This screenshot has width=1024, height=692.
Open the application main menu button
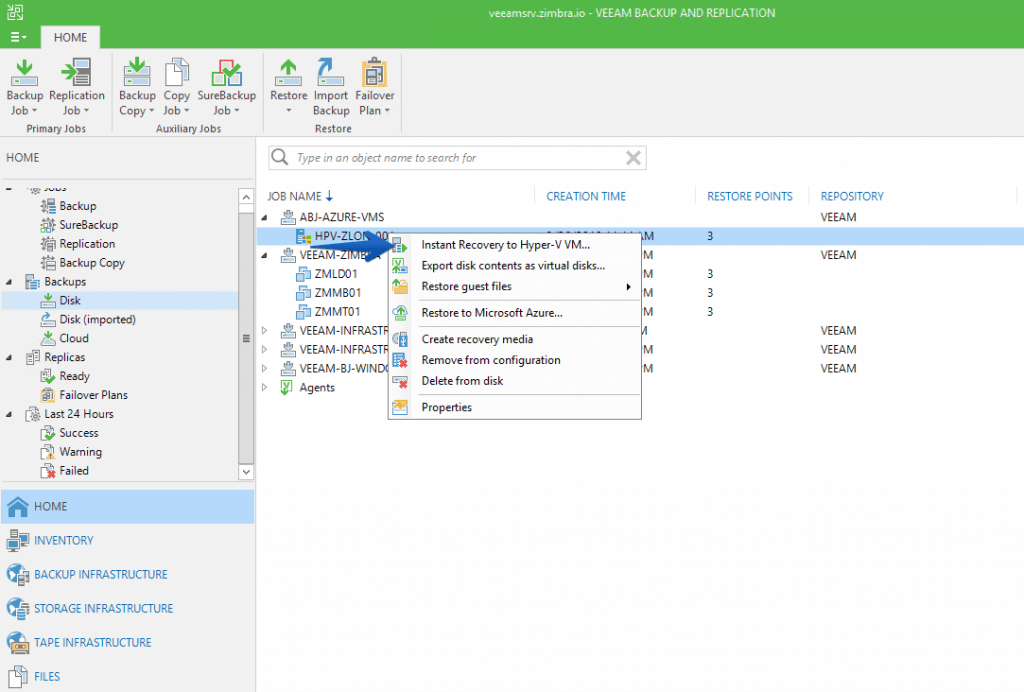click(x=18, y=37)
